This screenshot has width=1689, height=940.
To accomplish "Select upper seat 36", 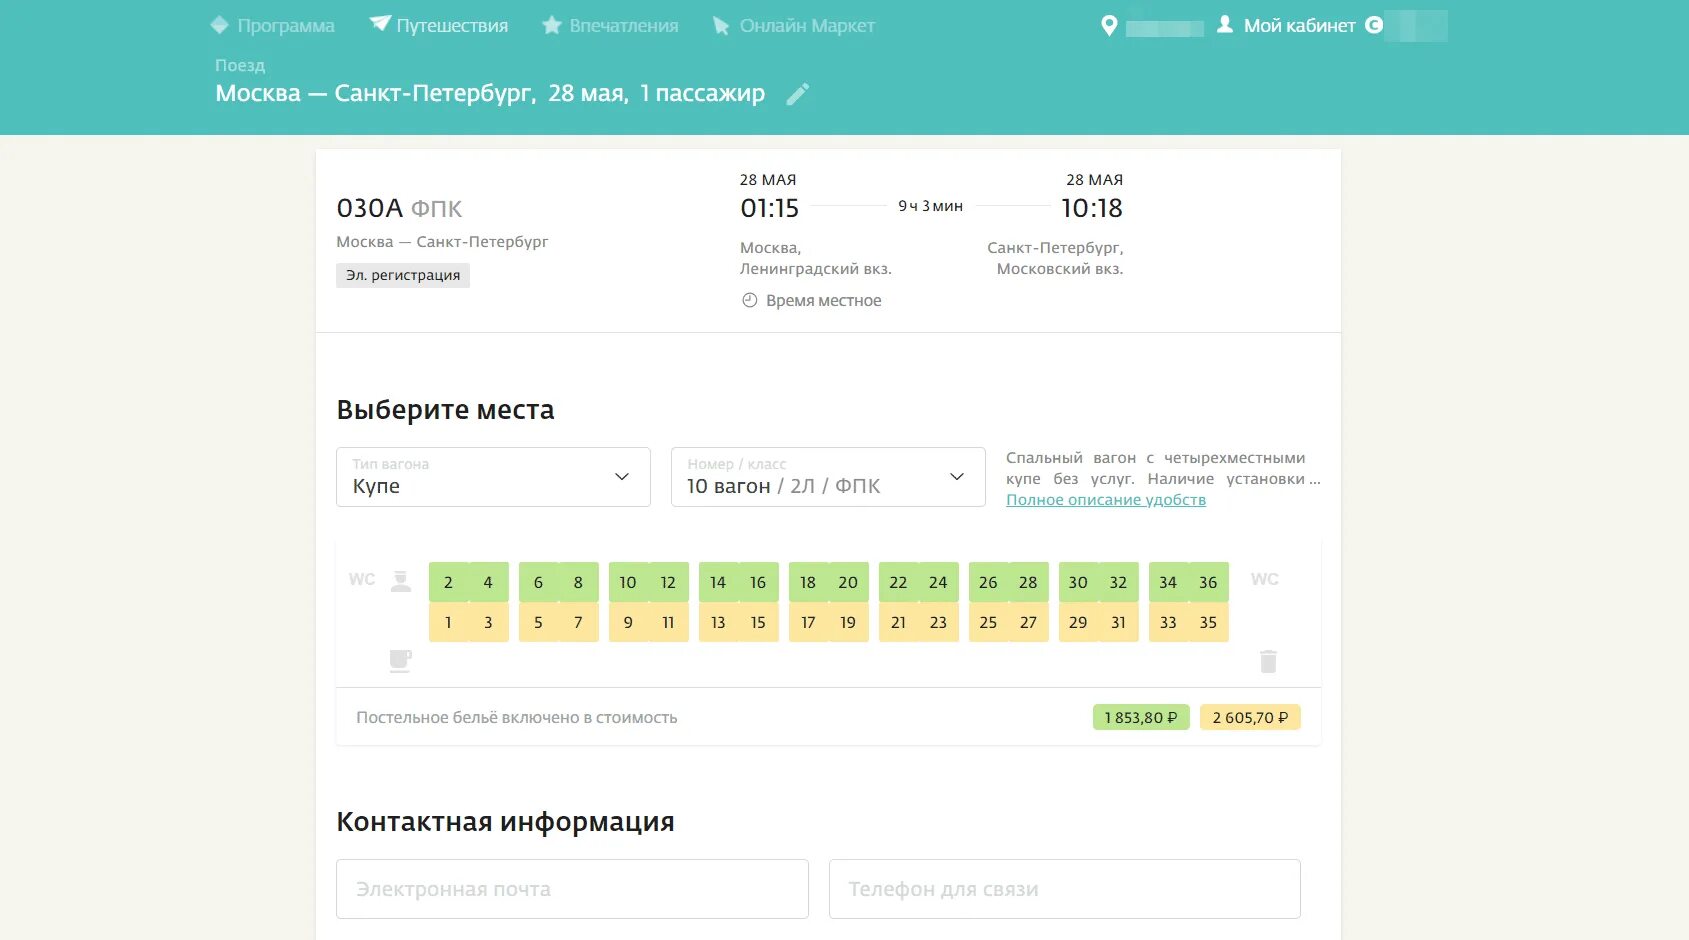I will pyautogui.click(x=1208, y=582).
